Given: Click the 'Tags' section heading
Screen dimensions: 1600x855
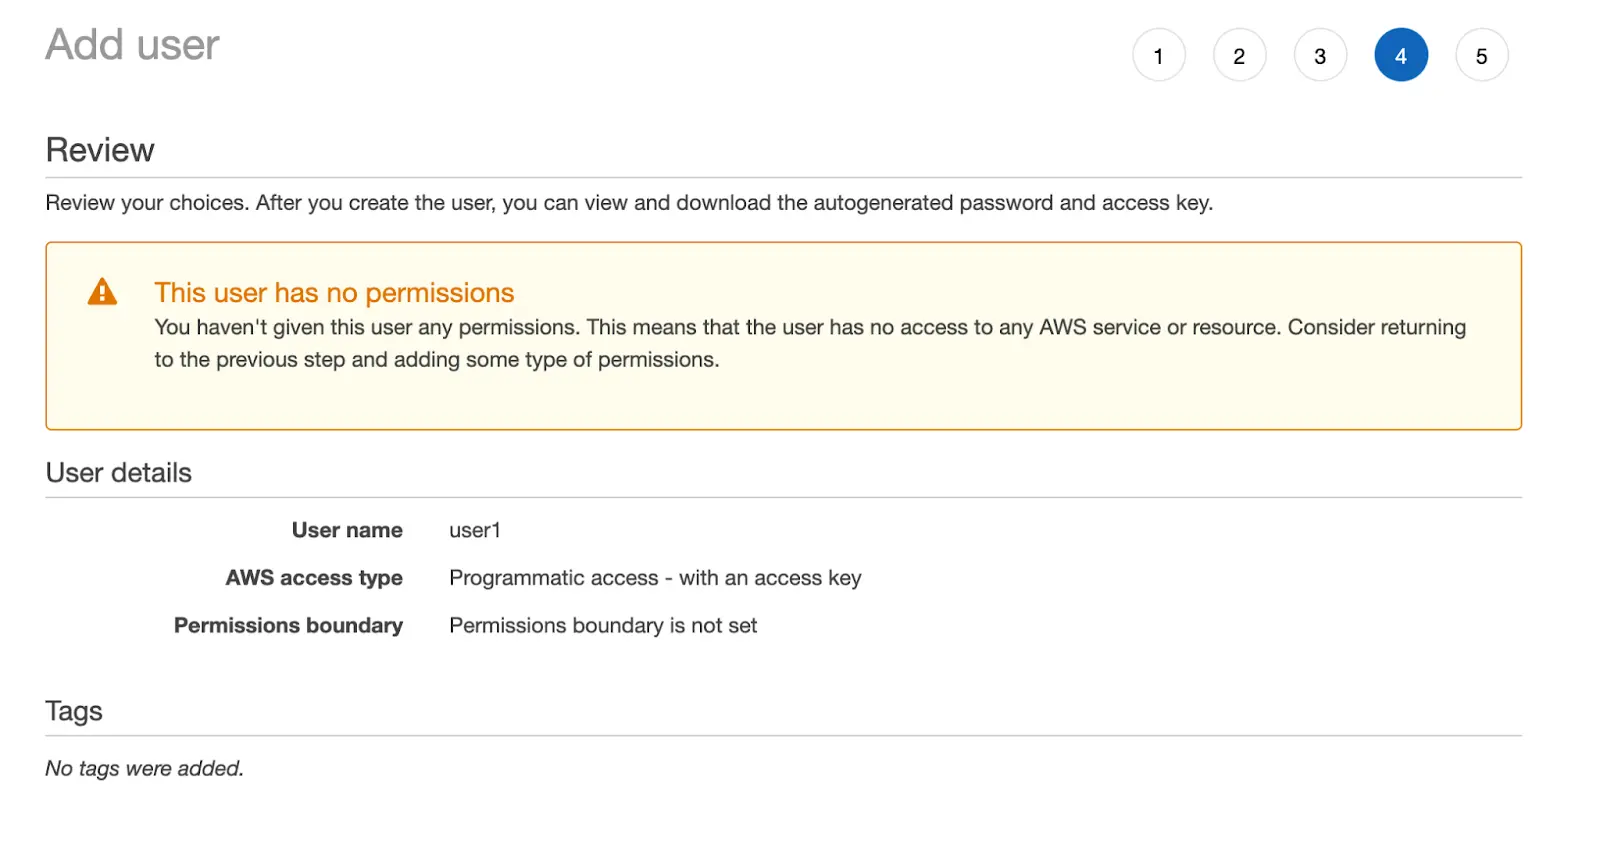Looking at the screenshot, I should coord(74,711).
